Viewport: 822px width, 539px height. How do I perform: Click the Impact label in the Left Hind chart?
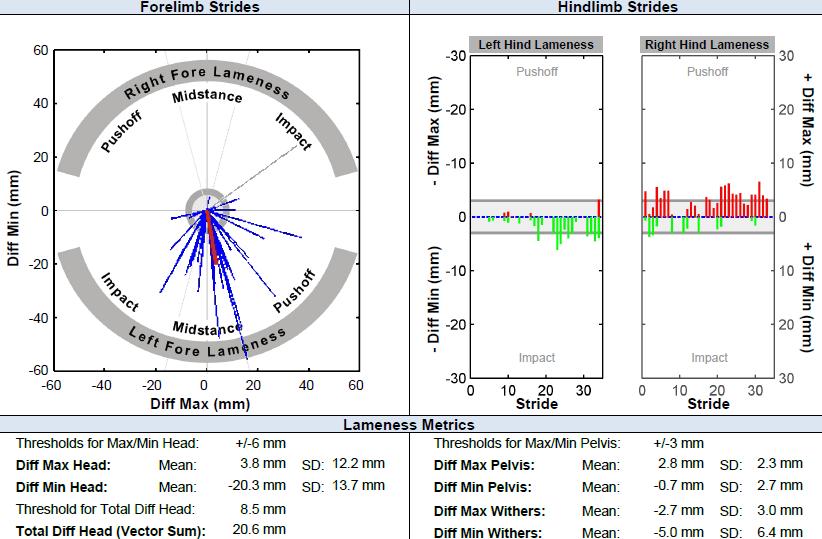[537, 358]
